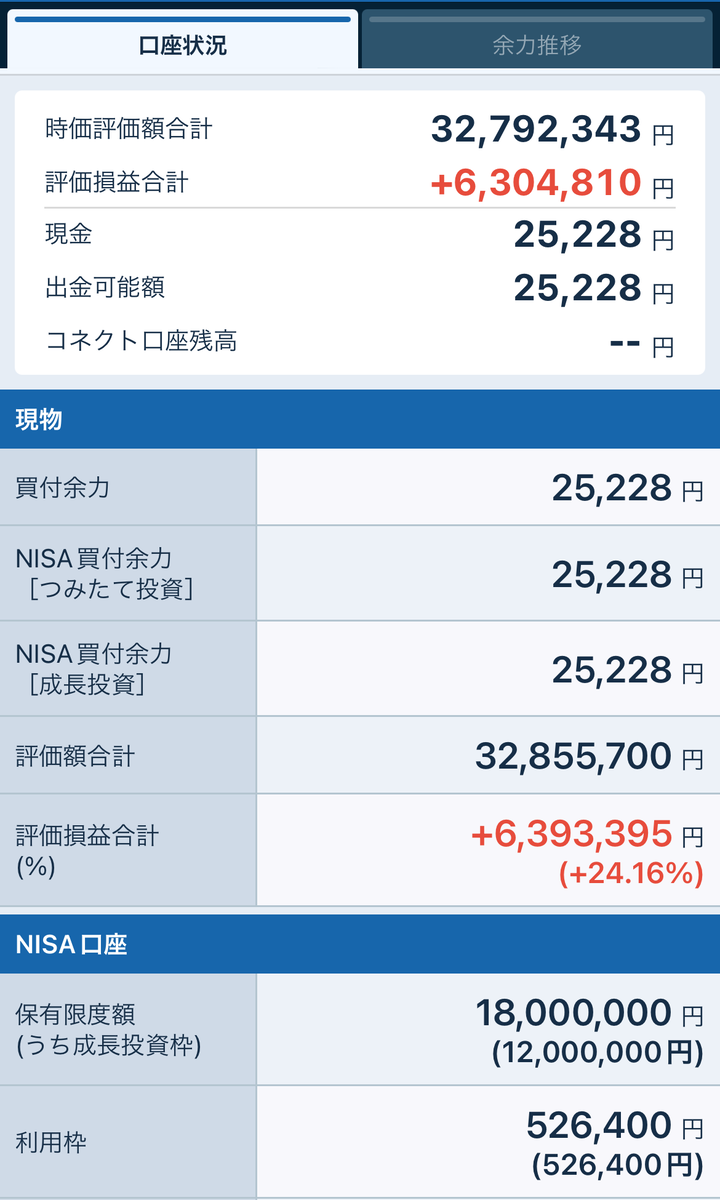This screenshot has width=720, height=1200.
Task: Tap the +24.16% percentage figure
Action: [x=630, y=874]
